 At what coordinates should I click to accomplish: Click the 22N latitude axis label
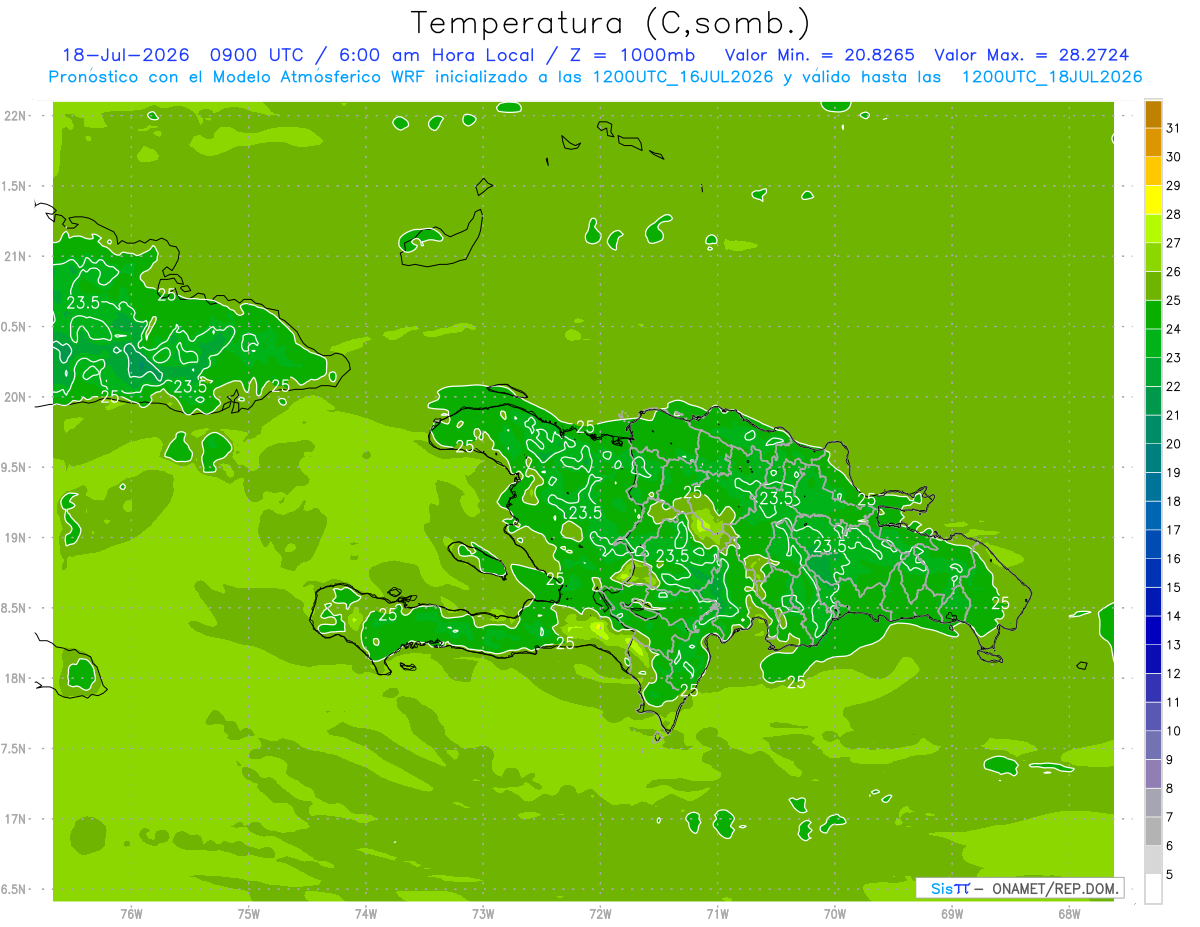coord(15,116)
